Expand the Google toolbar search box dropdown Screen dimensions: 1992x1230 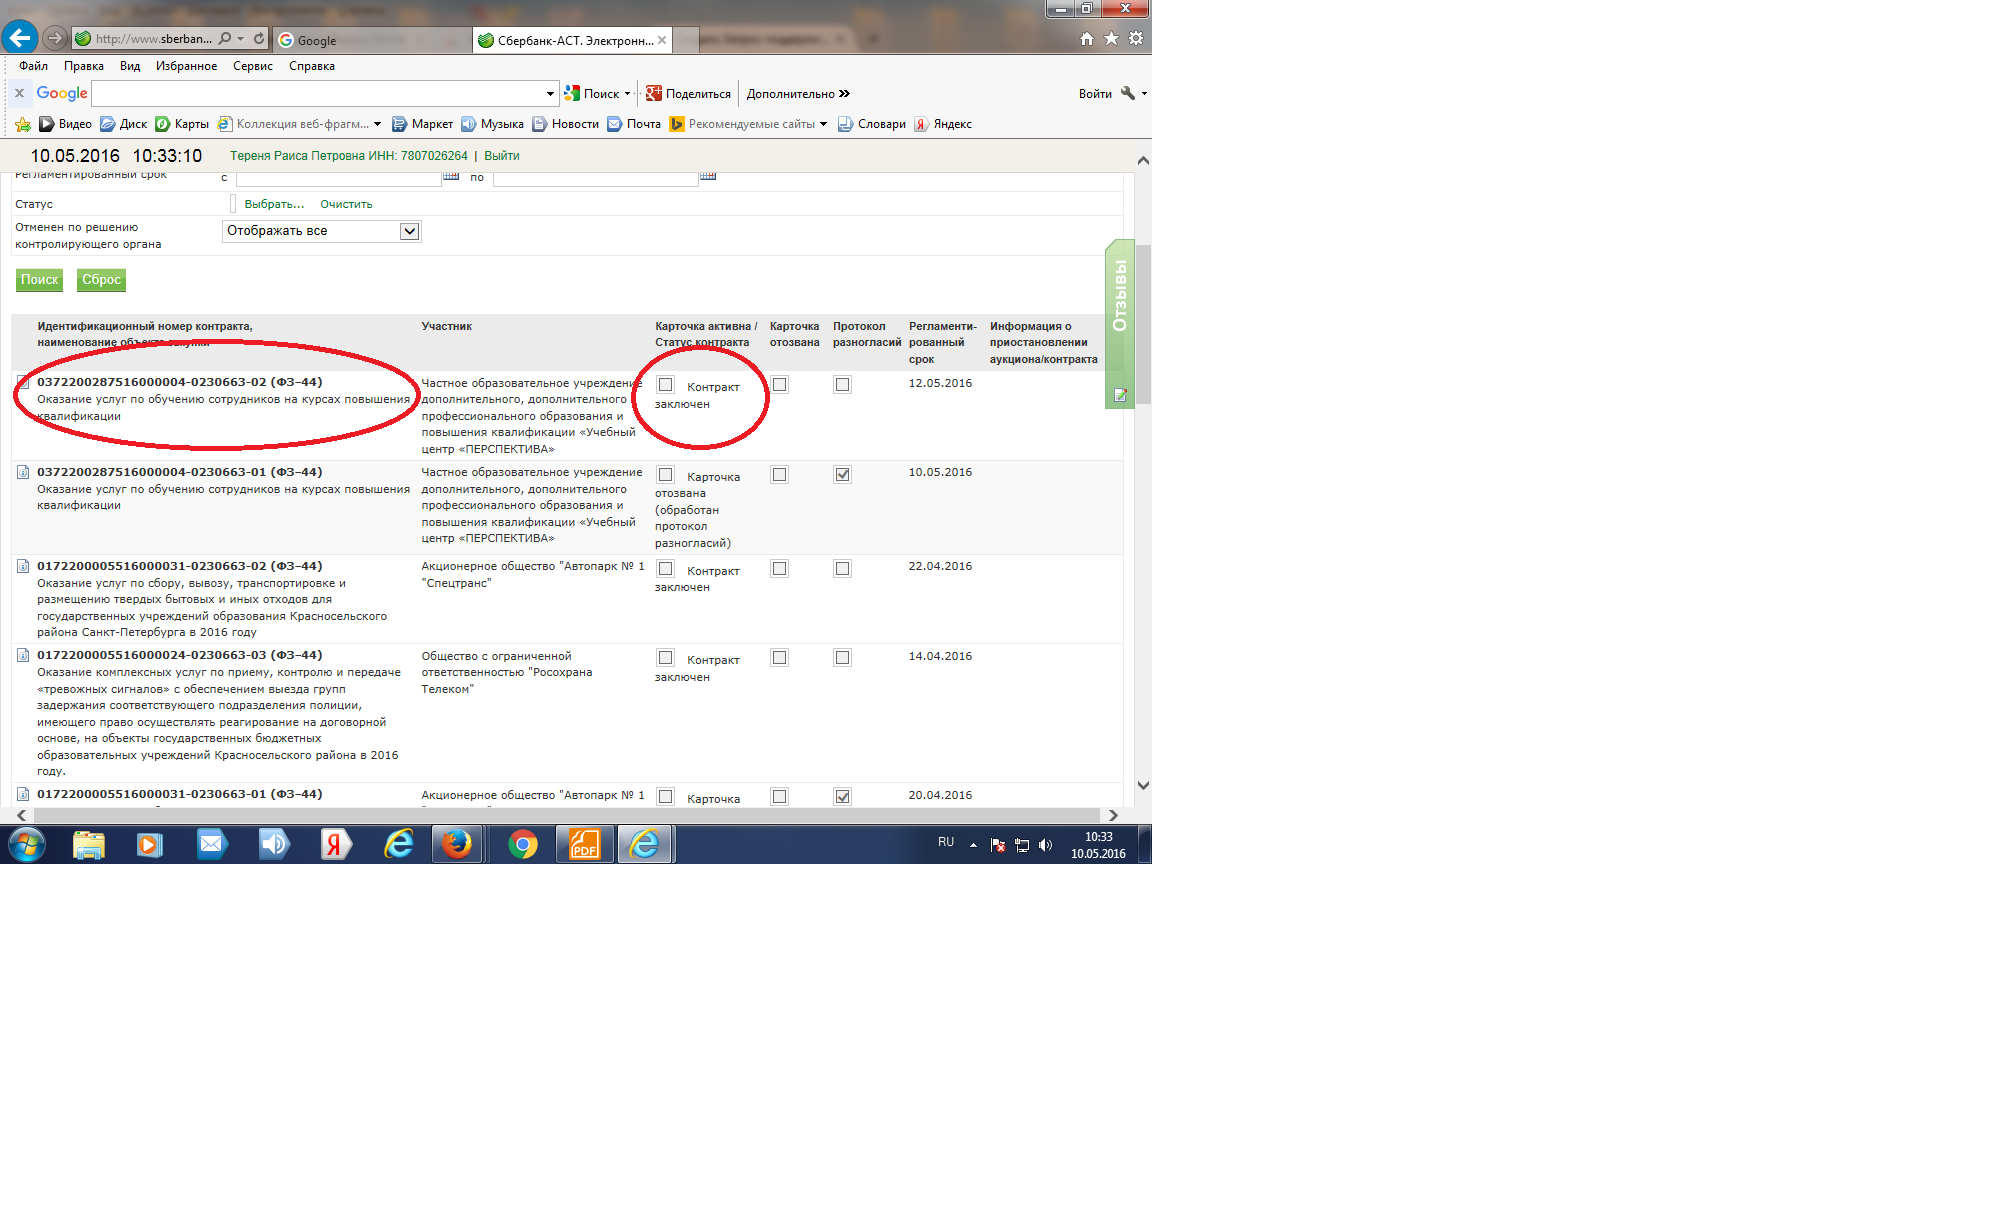(x=550, y=93)
